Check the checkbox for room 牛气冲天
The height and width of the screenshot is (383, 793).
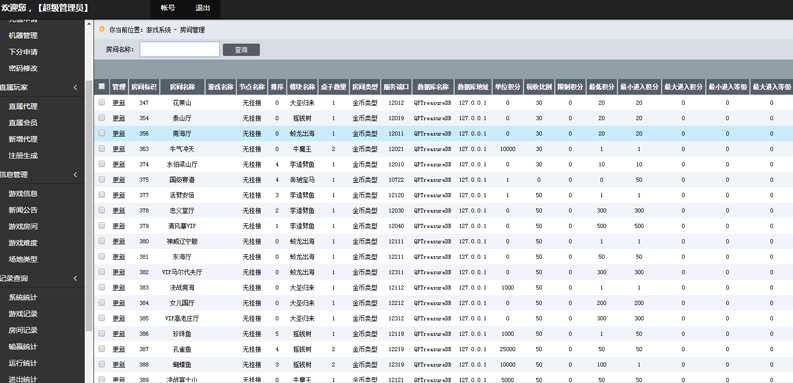point(102,149)
